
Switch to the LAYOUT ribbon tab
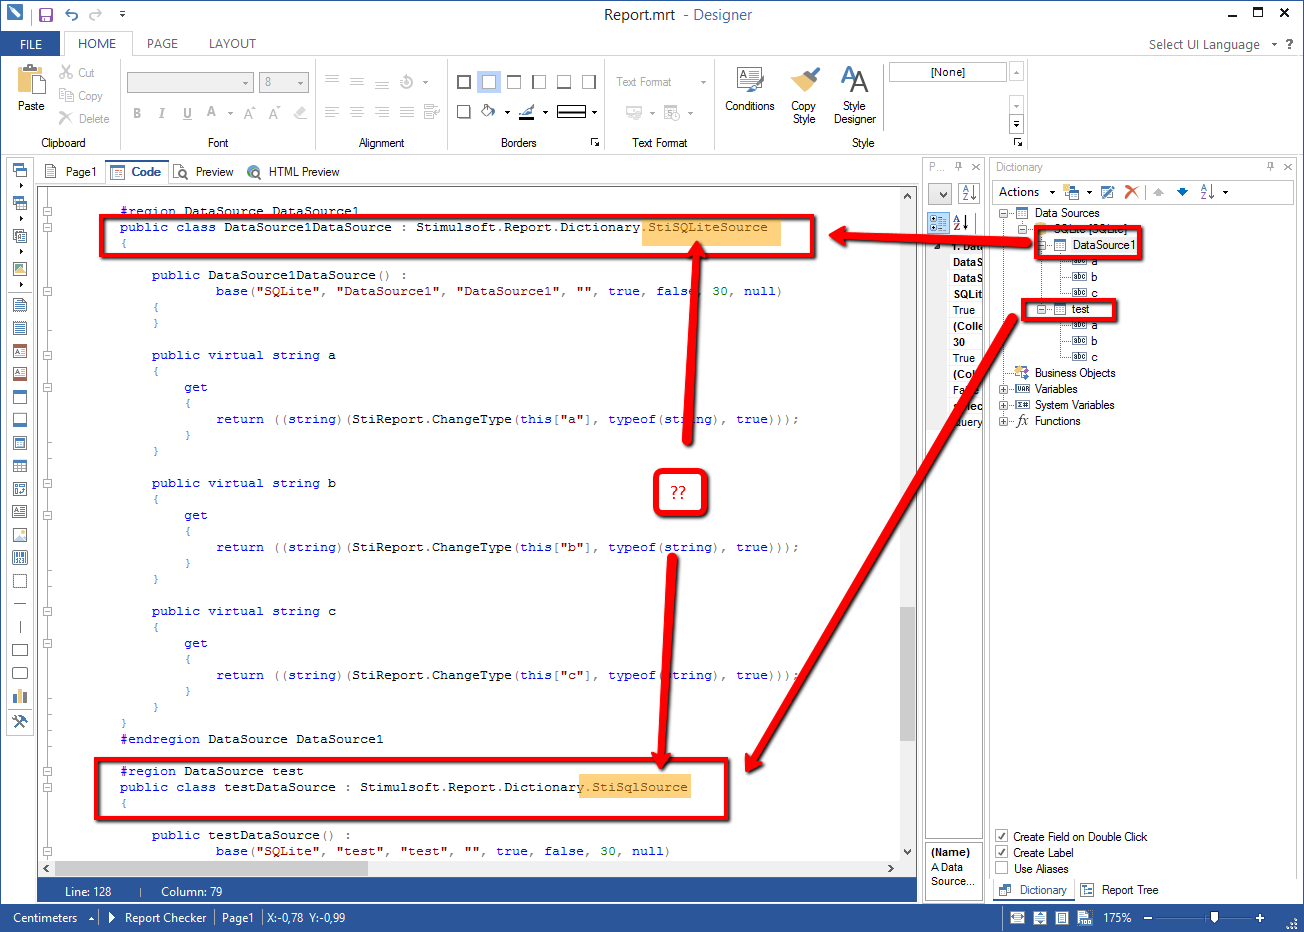pos(232,44)
